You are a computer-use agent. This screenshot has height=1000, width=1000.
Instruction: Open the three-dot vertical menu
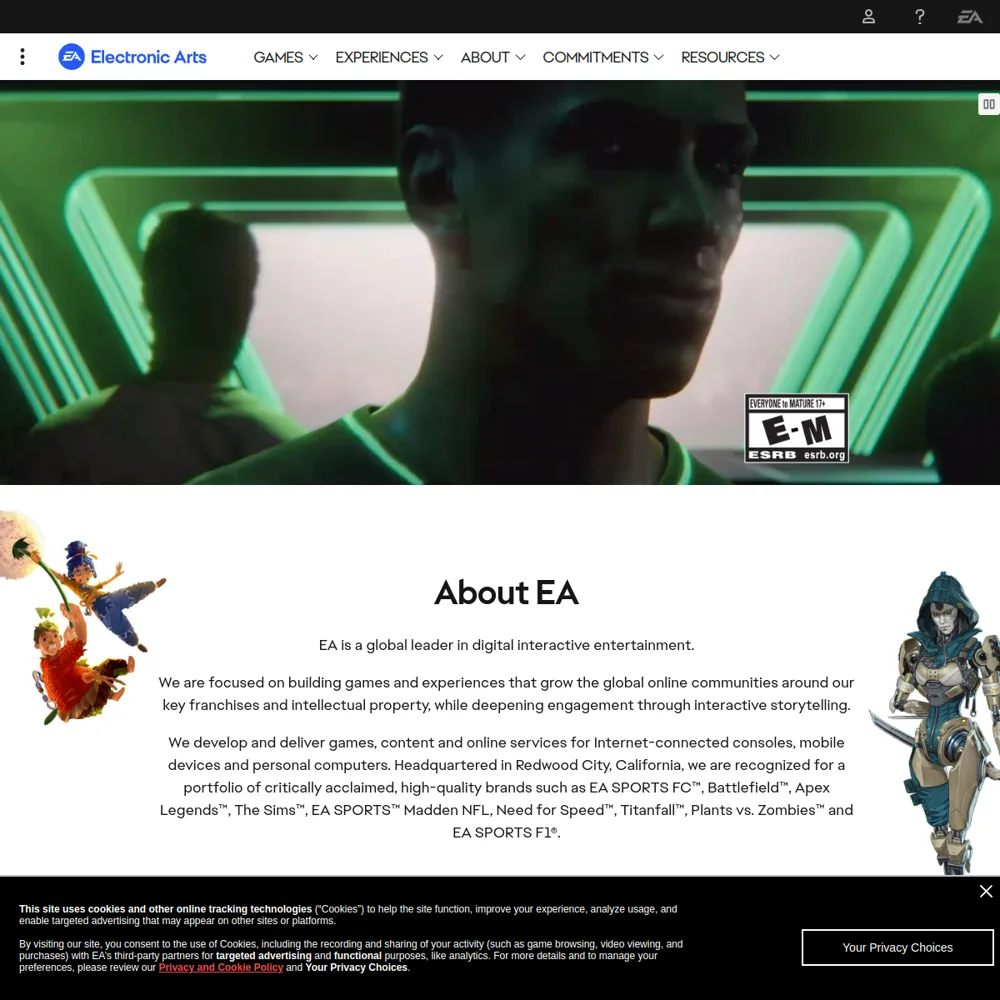[22, 57]
